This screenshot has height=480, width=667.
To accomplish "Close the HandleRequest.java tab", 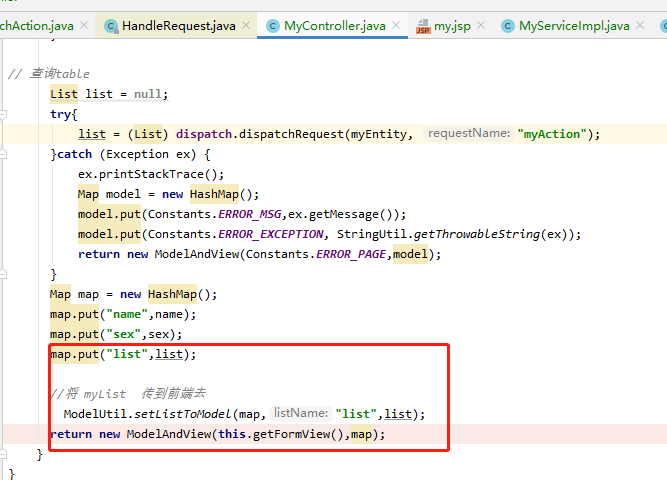I will [x=246, y=26].
